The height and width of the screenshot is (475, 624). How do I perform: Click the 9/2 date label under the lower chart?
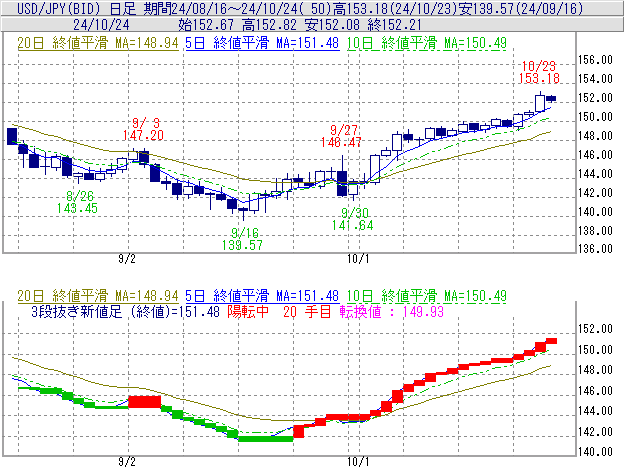[127, 461]
